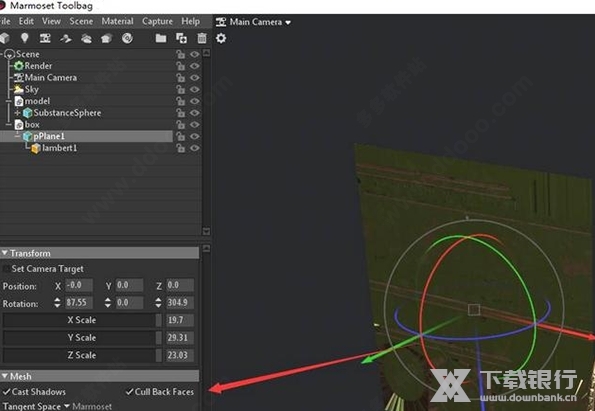
Task: Toggle lock on Main Camera row
Action: (180, 78)
